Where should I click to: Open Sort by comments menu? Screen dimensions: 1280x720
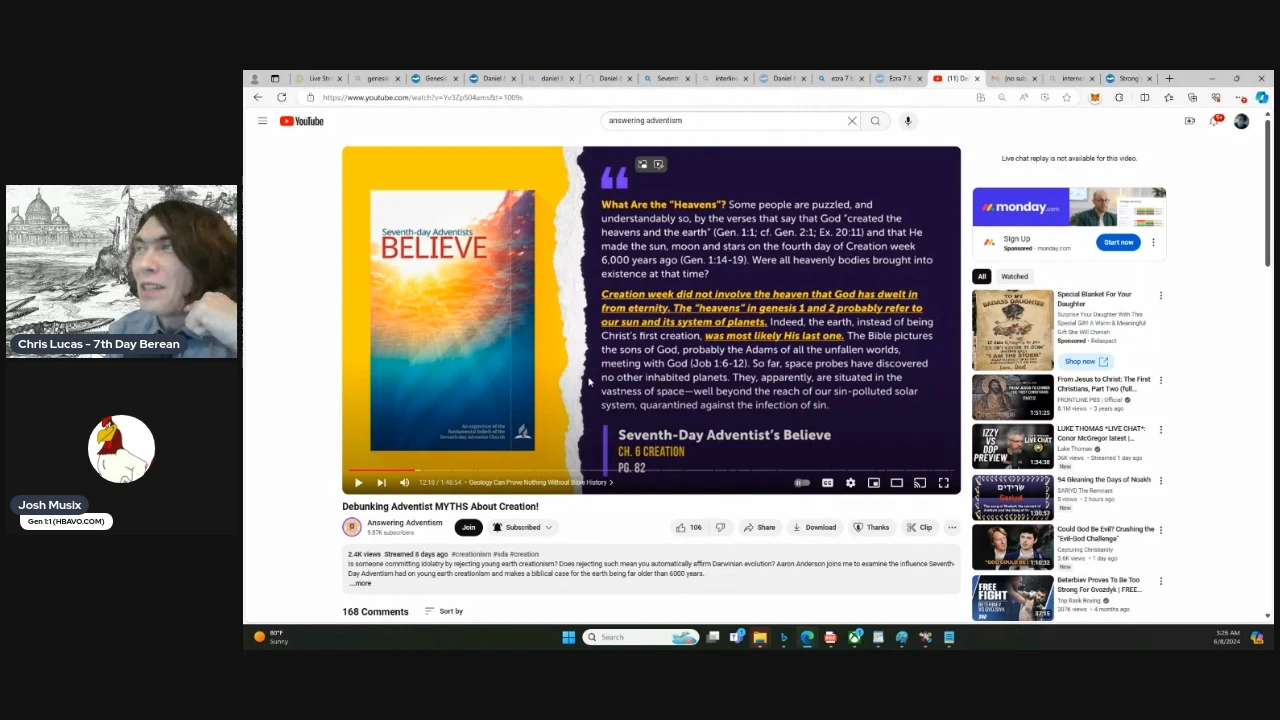(444, 611)
